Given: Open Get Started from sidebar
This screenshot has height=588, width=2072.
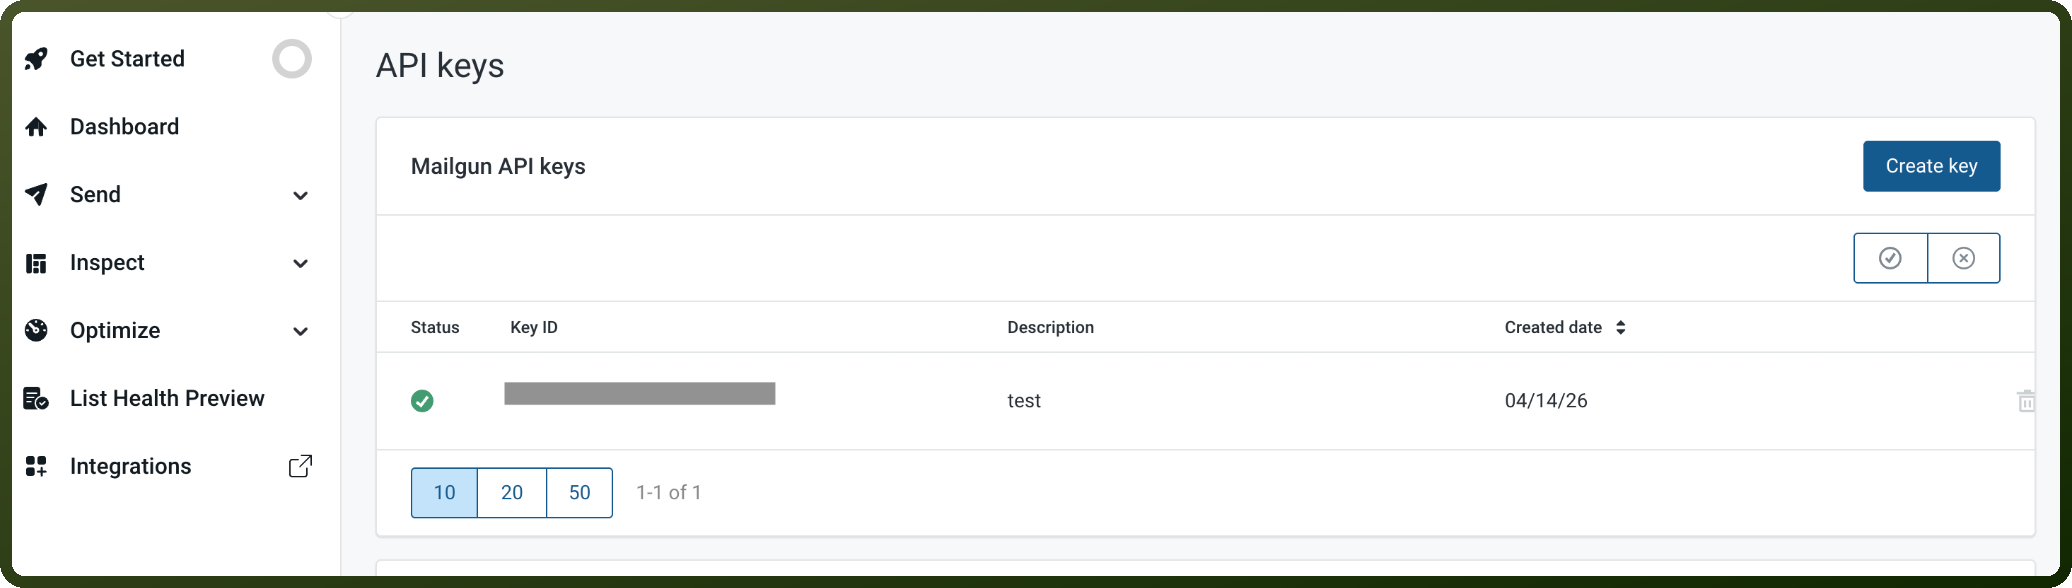Looking at the screenshot, I should click(x=127, y=59).
